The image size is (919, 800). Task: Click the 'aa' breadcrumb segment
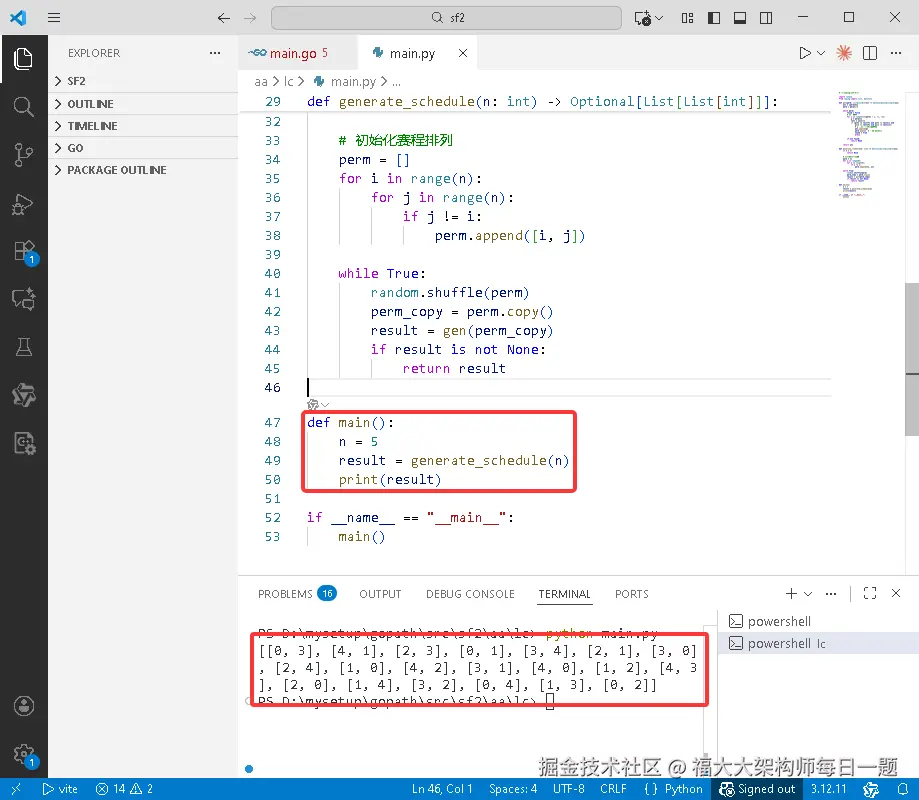(x=261, y=81)
